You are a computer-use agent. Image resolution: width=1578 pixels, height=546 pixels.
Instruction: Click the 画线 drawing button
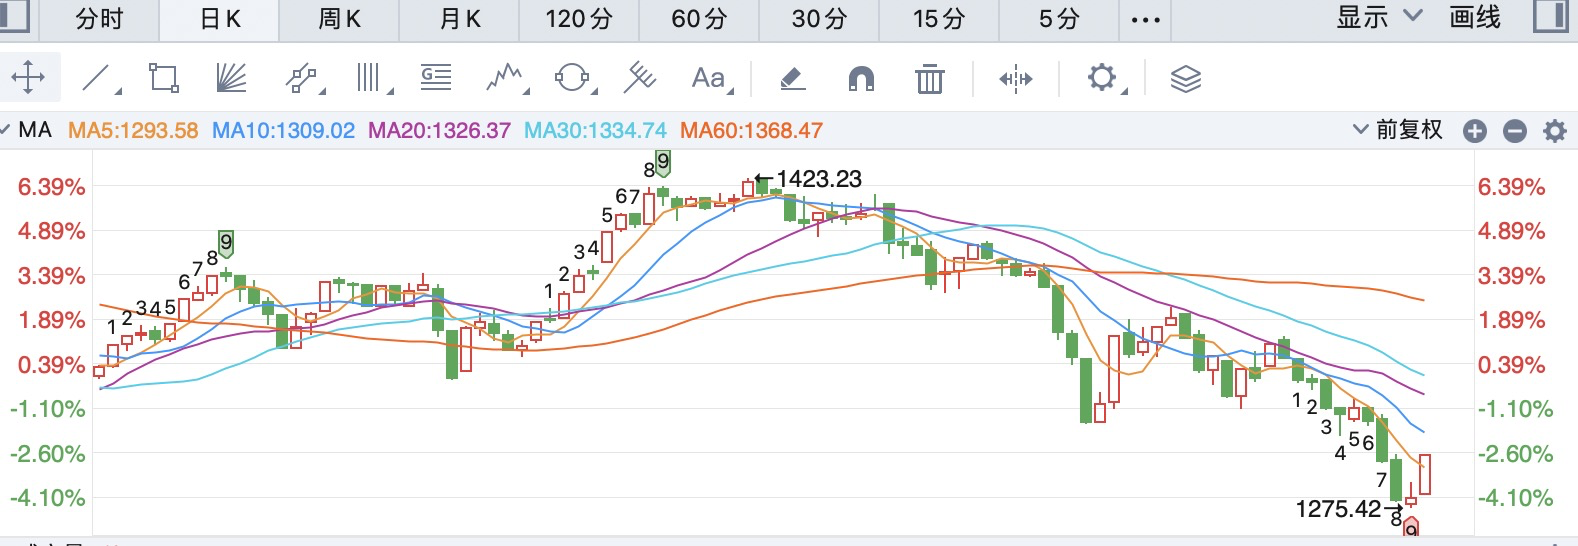coord(1475,18)
